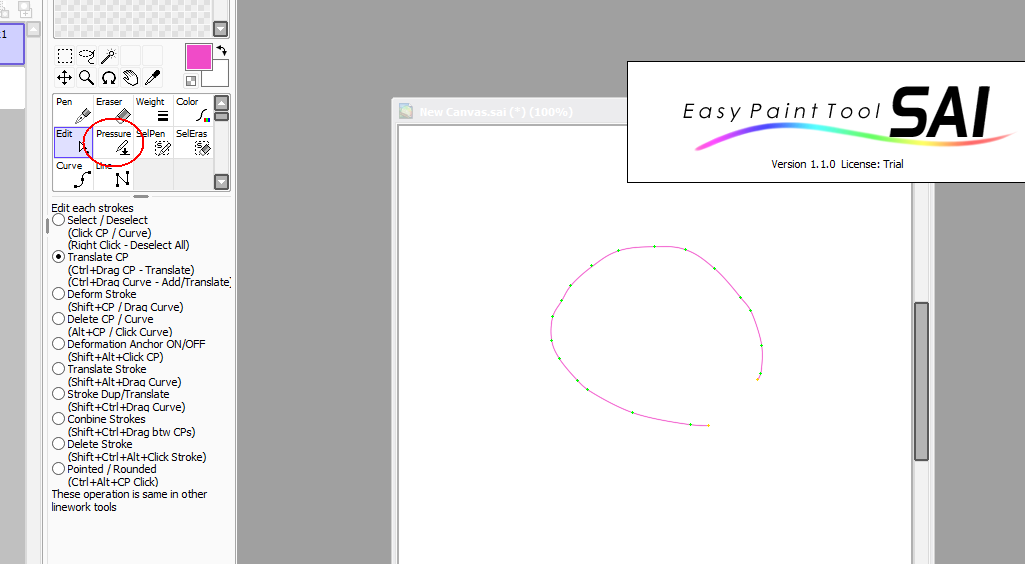Enable Delete CP / Curve mode
Viewport: 1025px width, 564px height.
pos(59,319)
